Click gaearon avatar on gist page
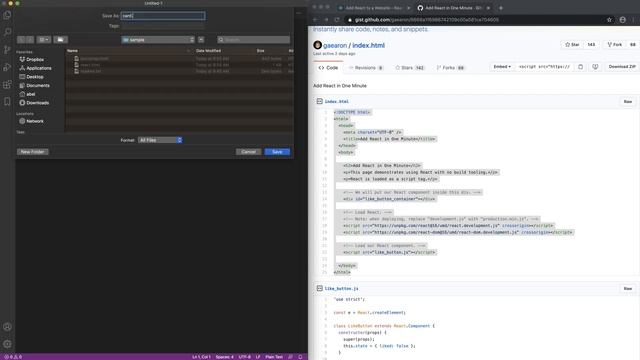Screen dimensions: 640x360 tap(318, 45)
